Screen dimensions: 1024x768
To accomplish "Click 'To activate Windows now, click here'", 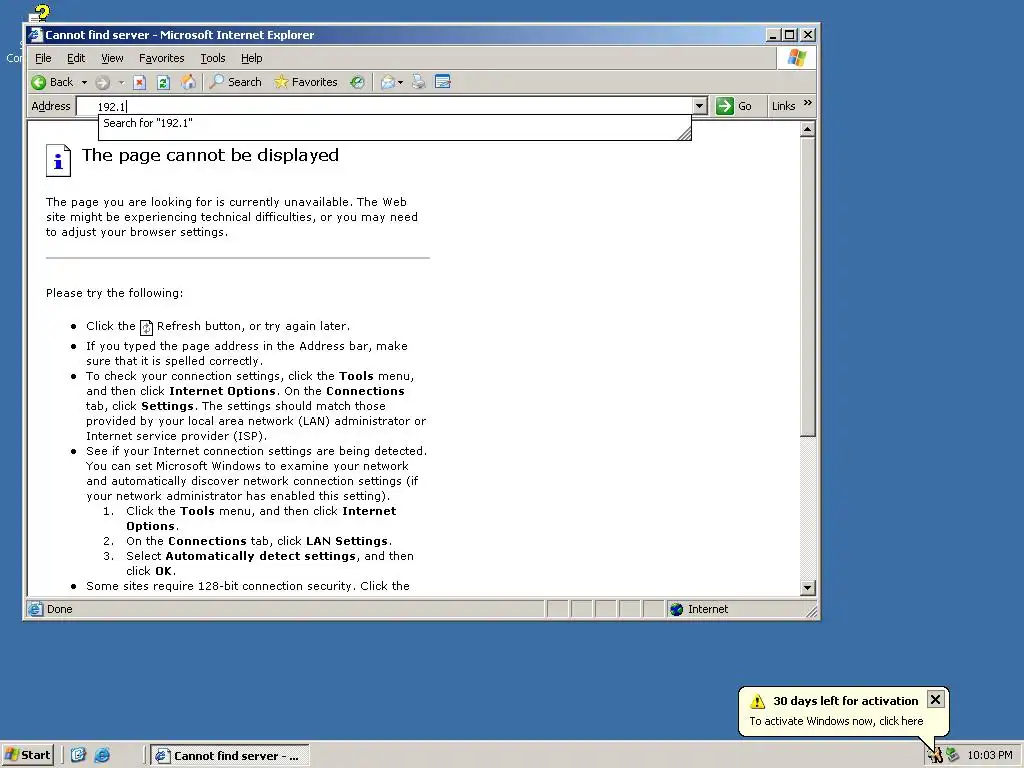I will (x=836, y=721).
